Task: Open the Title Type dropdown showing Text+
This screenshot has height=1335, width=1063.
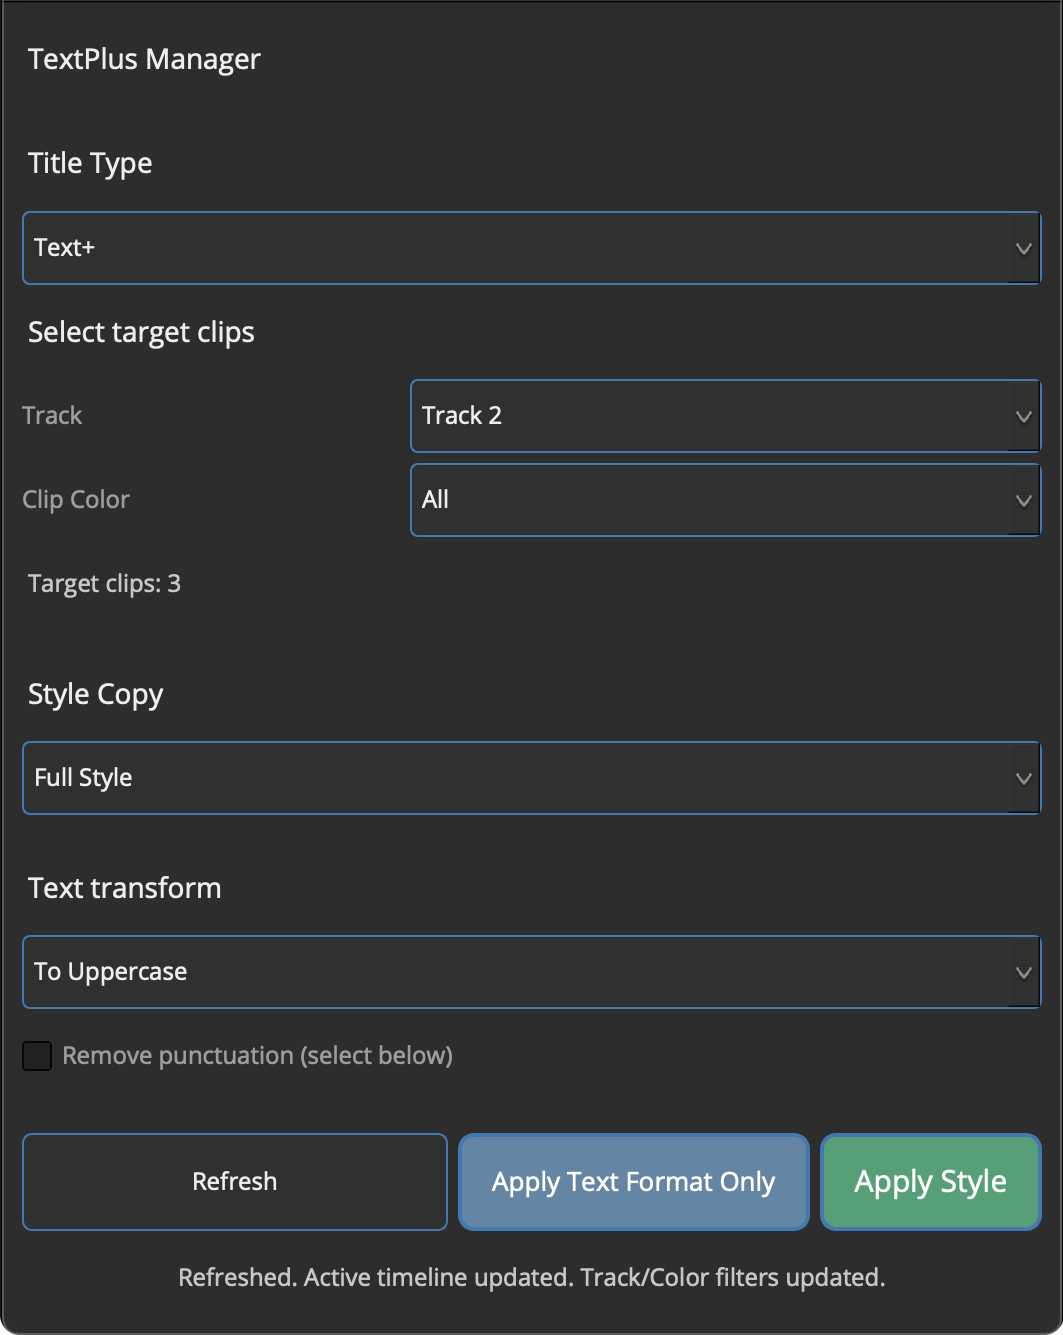Action: pos(531,248)
